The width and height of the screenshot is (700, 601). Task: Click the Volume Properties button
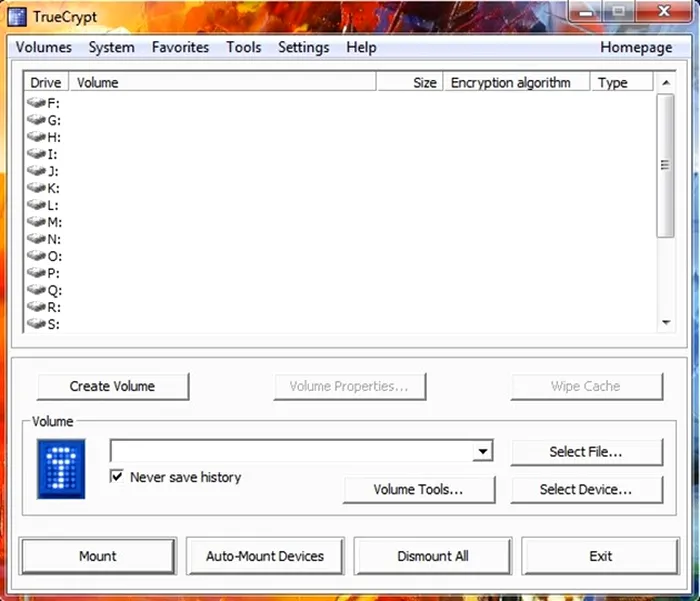coord(350,386)
